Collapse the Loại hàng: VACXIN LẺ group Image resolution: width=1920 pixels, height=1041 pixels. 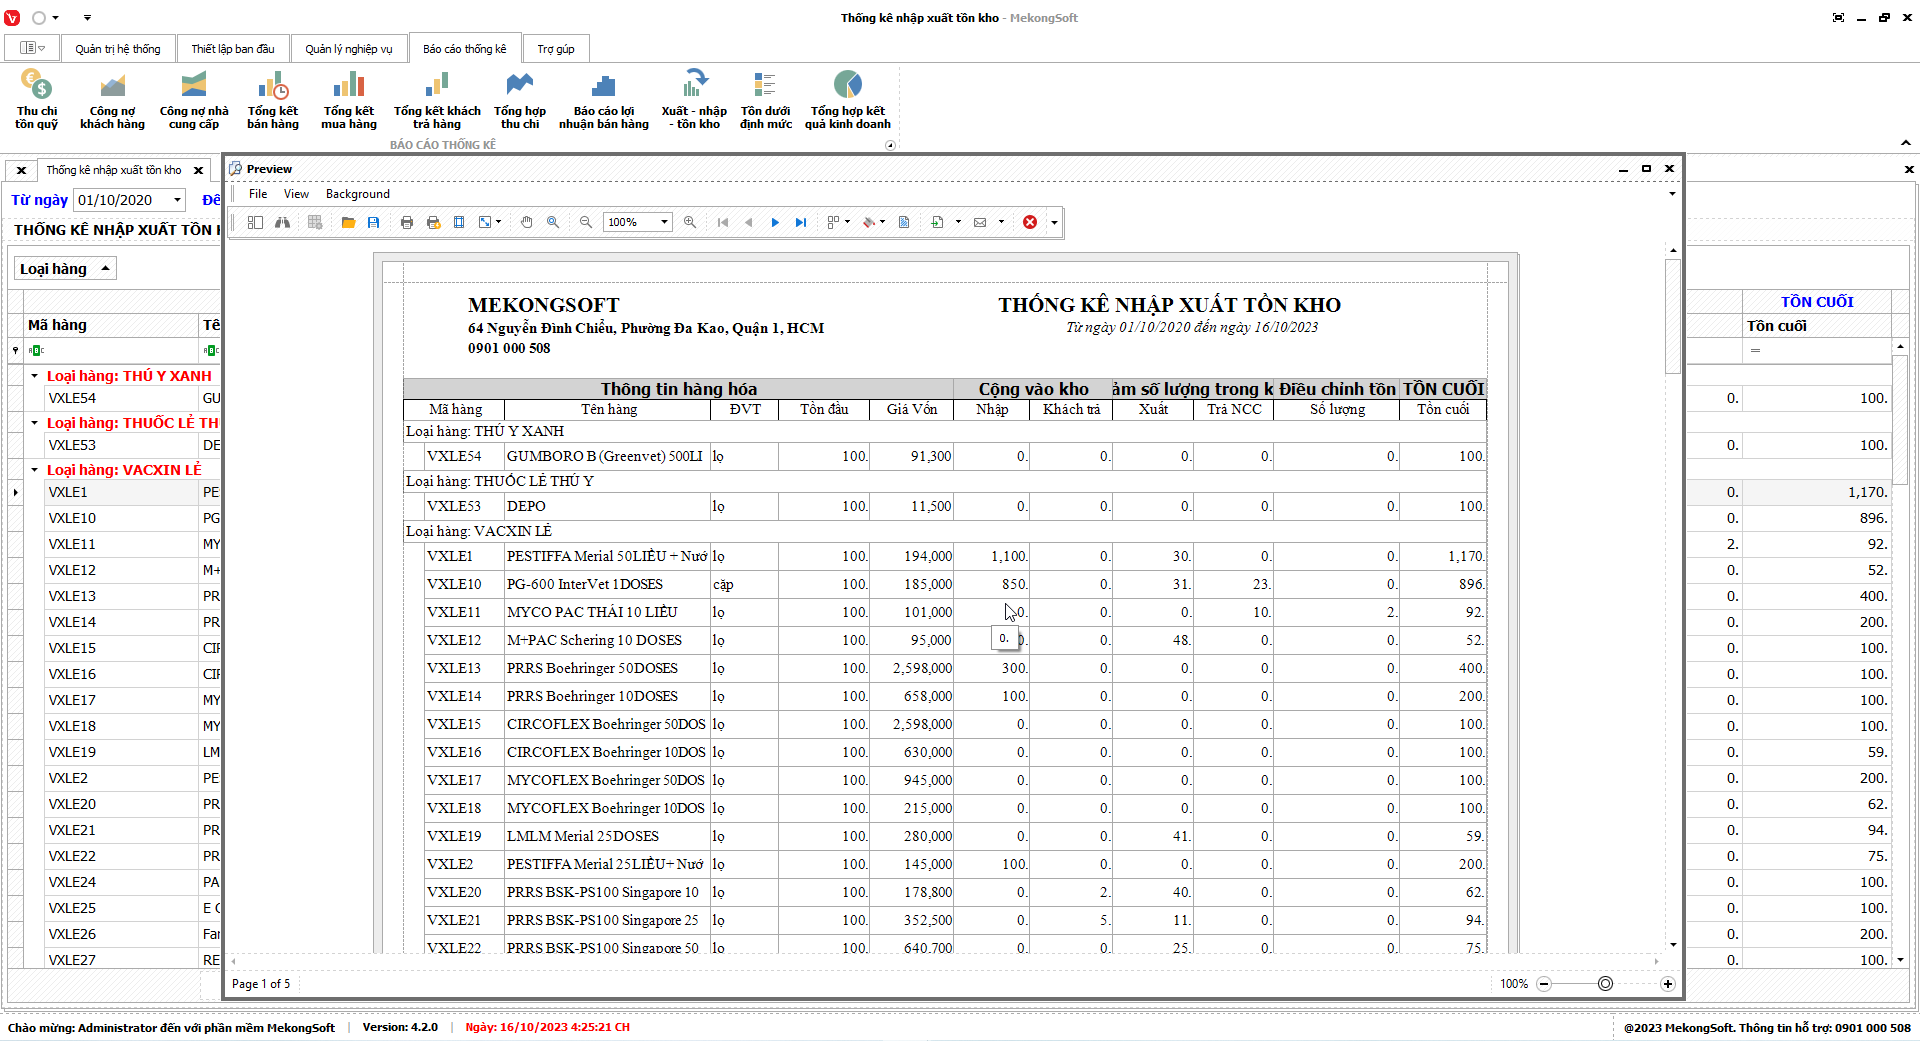pyautogui.click(x=34, y=470)
